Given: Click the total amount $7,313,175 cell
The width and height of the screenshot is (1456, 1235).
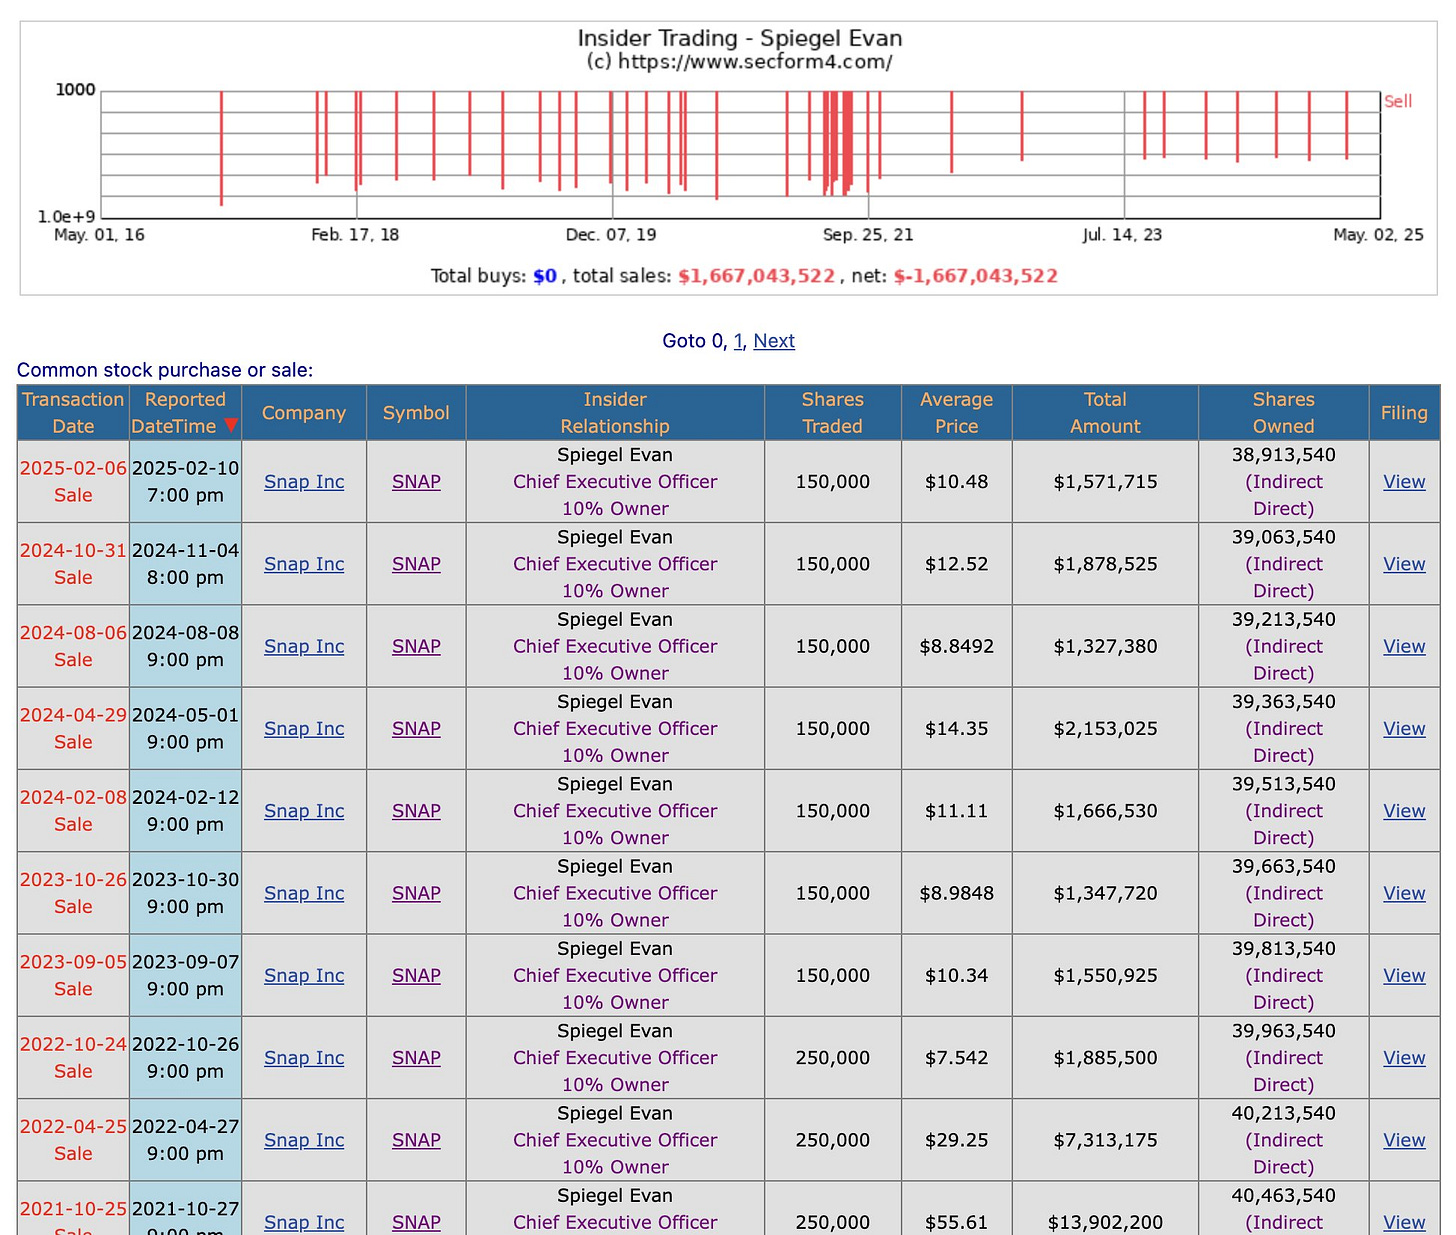Looking at the screenshot, I should click(x=1105, y=1140).
